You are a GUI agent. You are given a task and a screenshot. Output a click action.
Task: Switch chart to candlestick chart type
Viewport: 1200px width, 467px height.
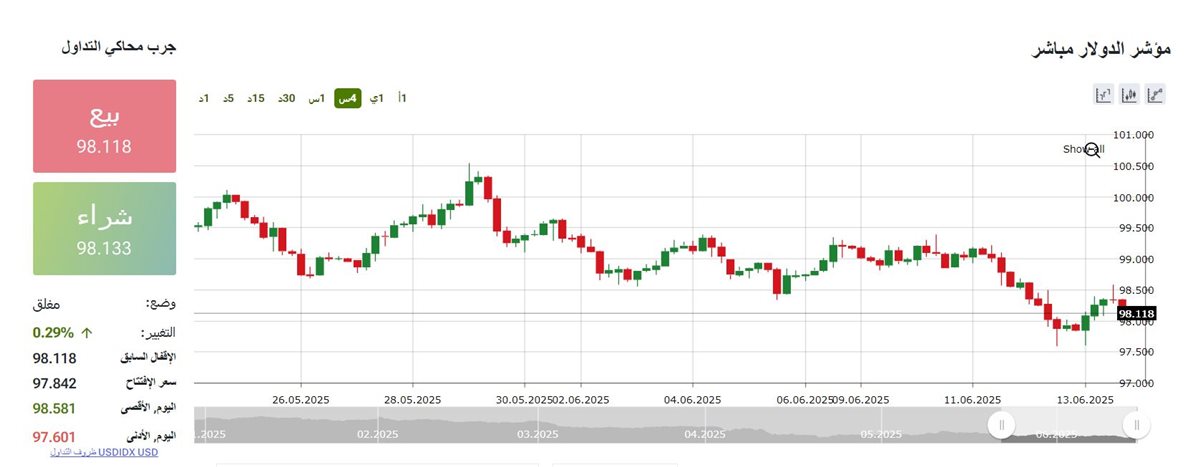1130,96
